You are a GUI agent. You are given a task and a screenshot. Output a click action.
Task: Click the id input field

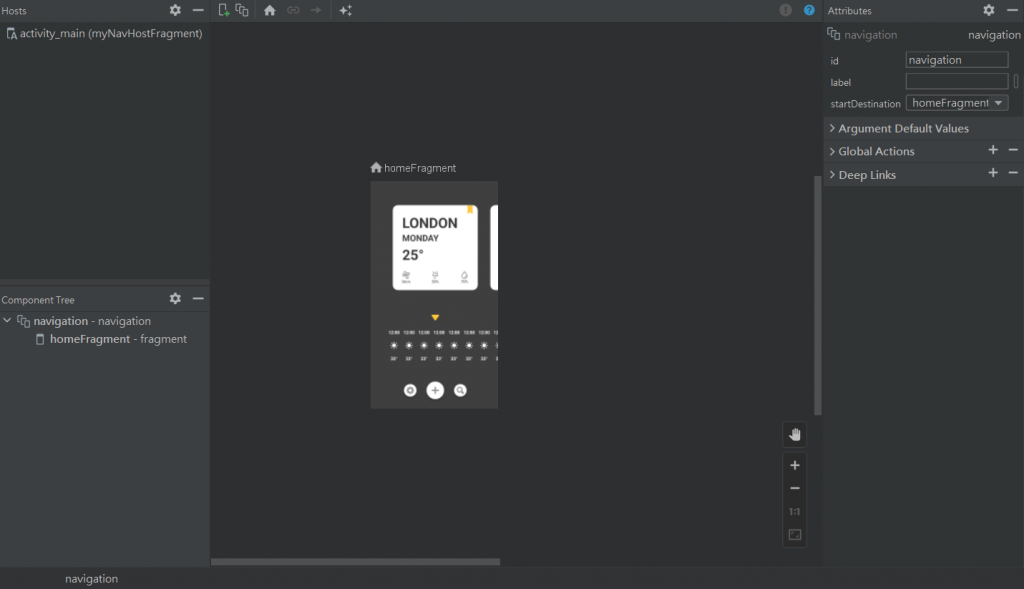pos(957,59)
